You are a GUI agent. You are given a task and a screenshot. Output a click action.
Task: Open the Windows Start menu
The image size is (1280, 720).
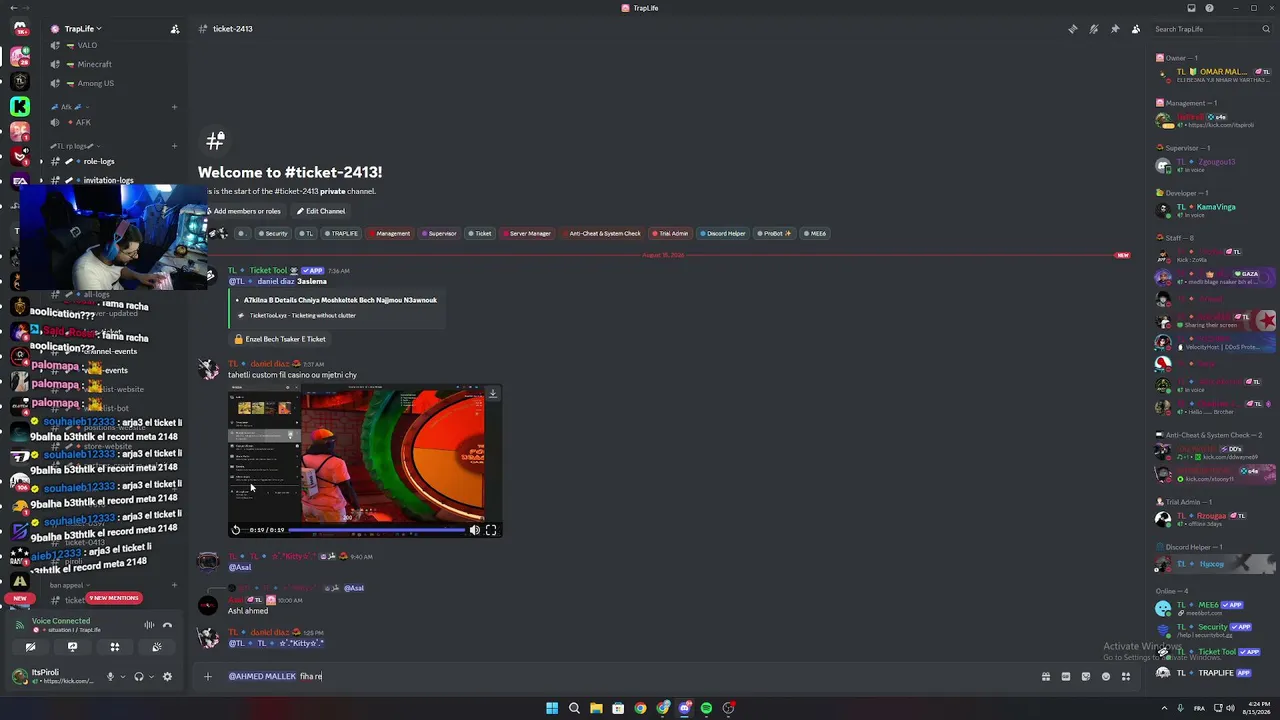(552, 708)
